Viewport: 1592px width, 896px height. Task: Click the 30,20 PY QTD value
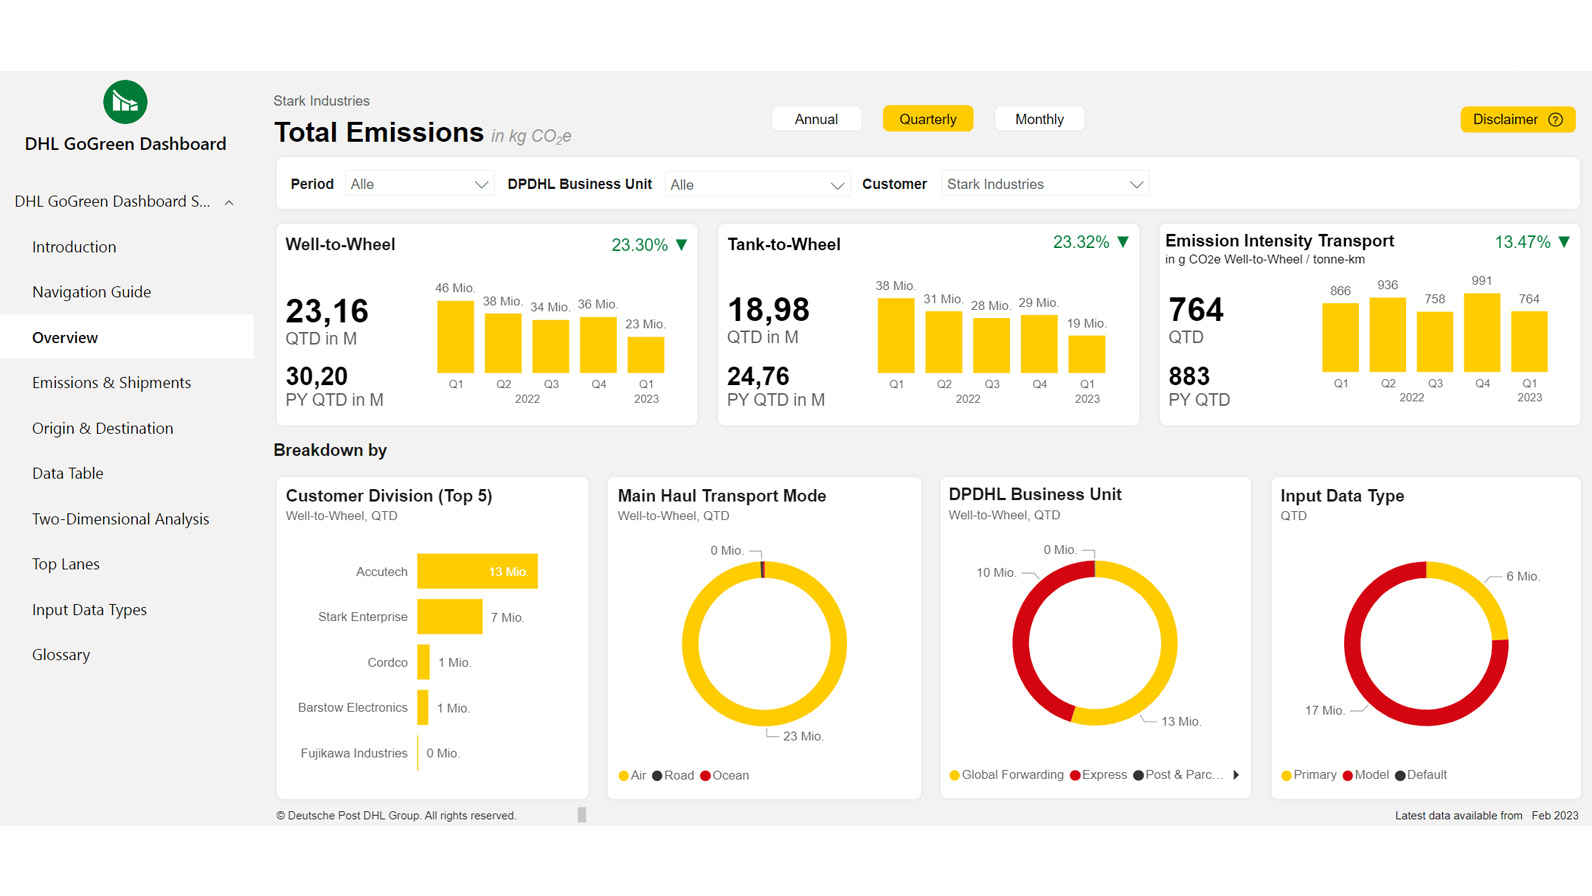(317, 377)
